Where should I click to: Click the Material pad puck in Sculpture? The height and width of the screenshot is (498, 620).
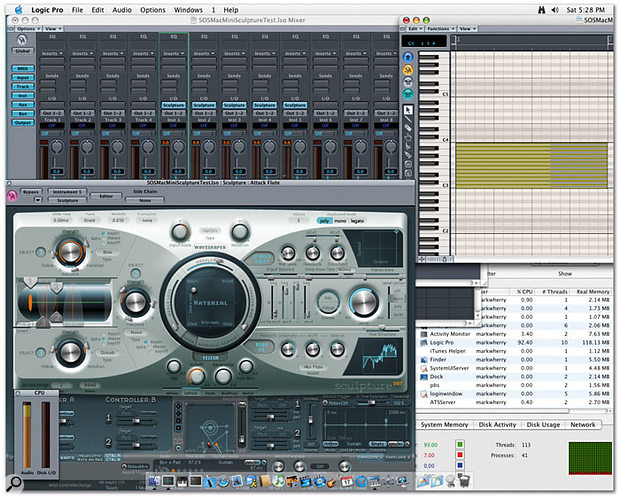[x=194, y=290]
